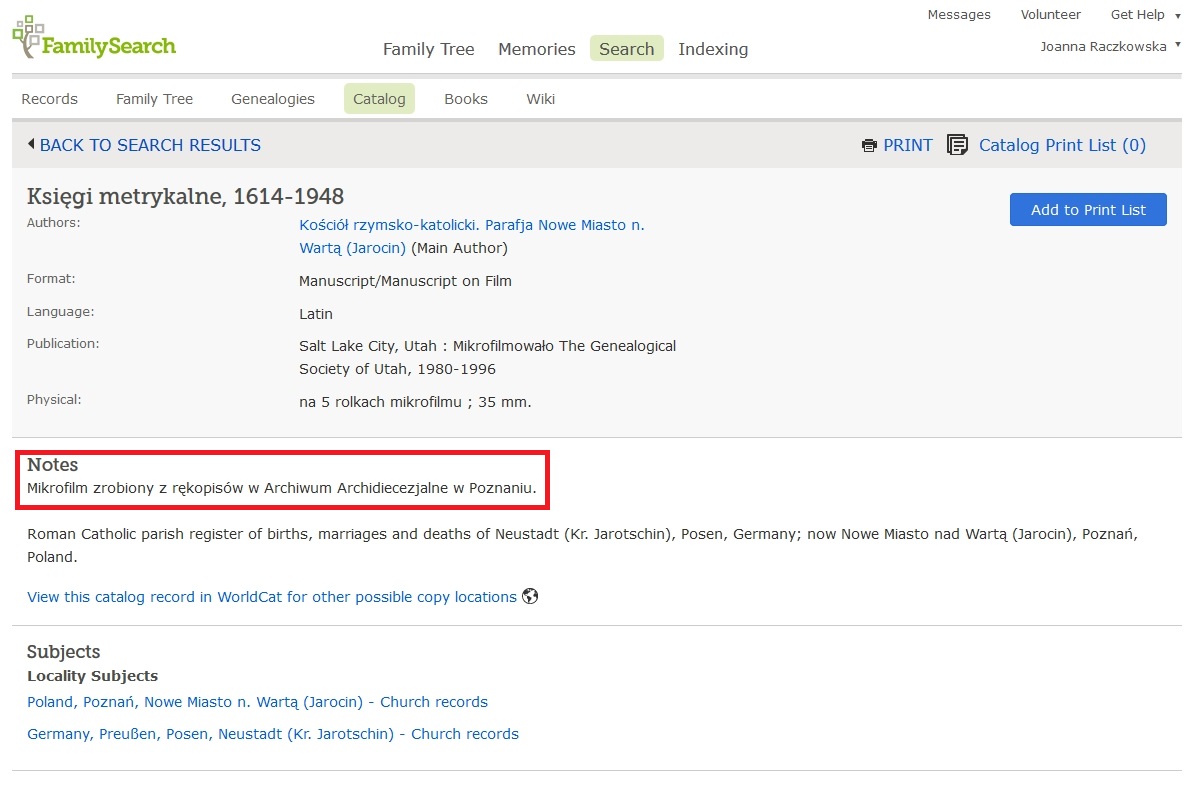Go to the Memories section
The height and width of the screenshot is (787, 1198).
[x=536, y=49]
